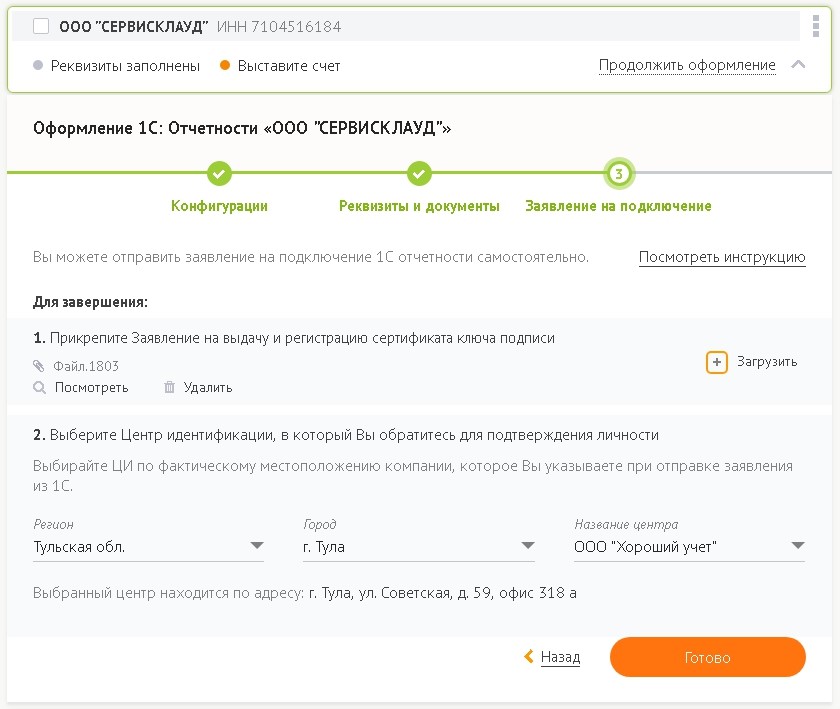
Task: Click the ИНН 7104516184 text
Action: click(279, 26)
